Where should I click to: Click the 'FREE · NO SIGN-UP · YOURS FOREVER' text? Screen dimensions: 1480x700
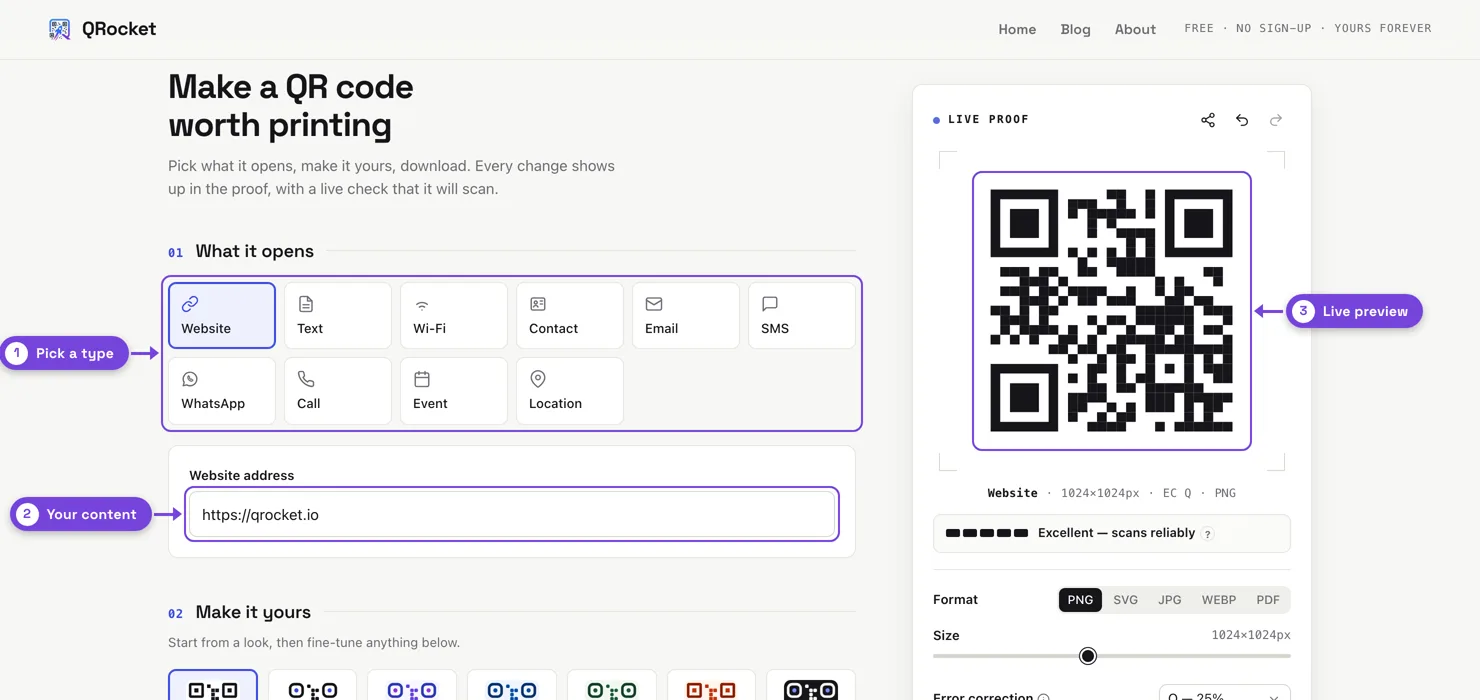tap(1308, 28)
